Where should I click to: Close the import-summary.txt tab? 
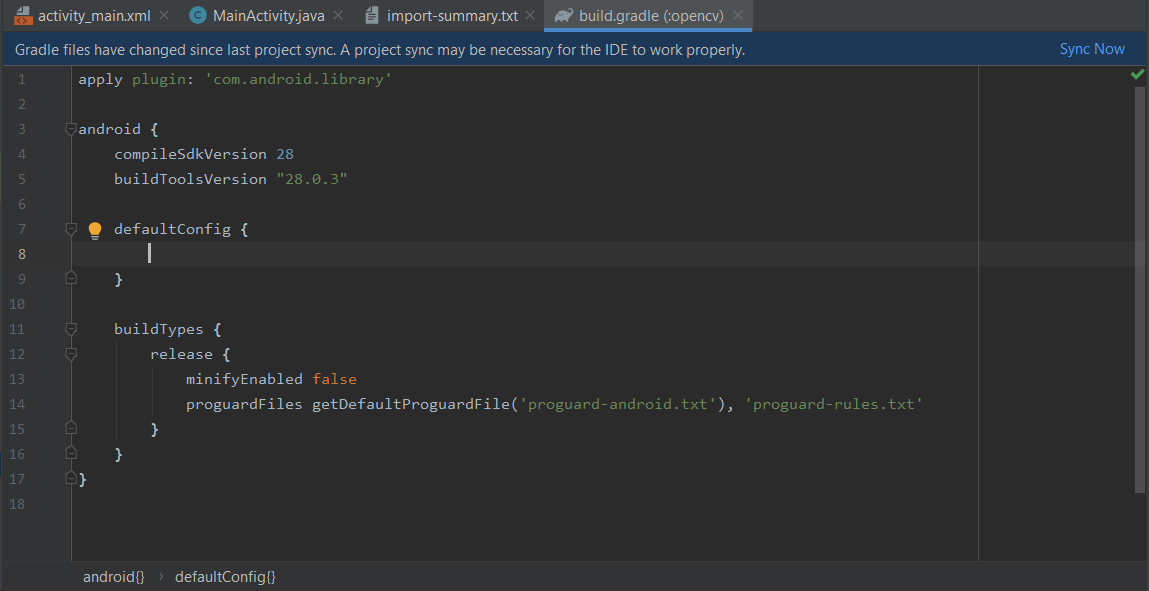pos(531,15)
